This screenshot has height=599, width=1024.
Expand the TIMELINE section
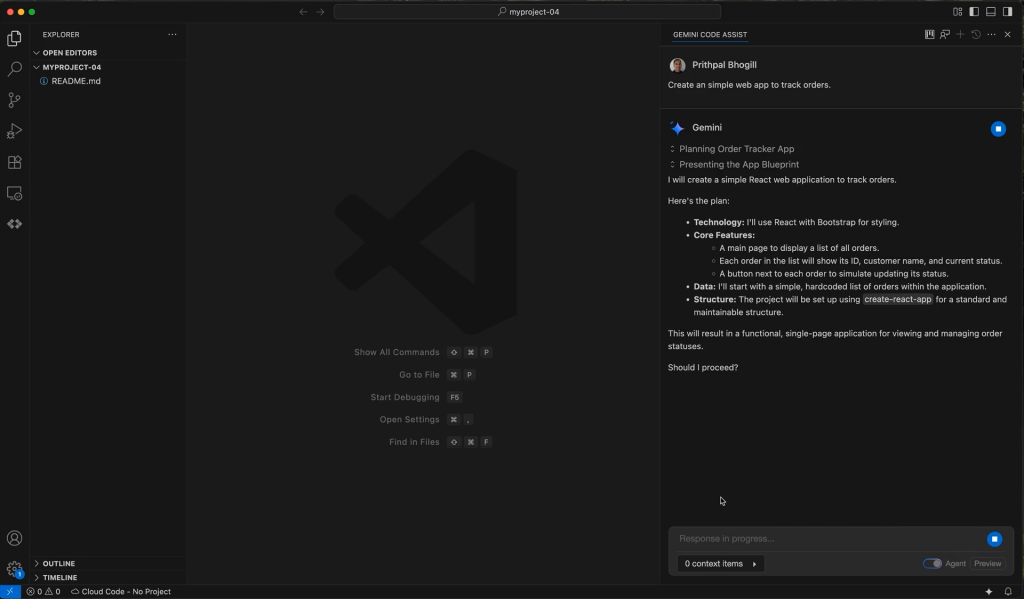[56, 577]
